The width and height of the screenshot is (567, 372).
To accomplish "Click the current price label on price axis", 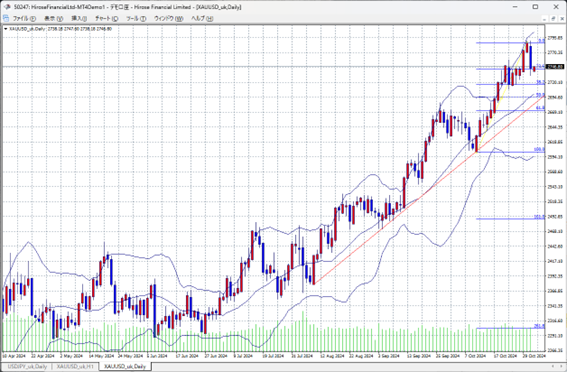I will (555, 67).
